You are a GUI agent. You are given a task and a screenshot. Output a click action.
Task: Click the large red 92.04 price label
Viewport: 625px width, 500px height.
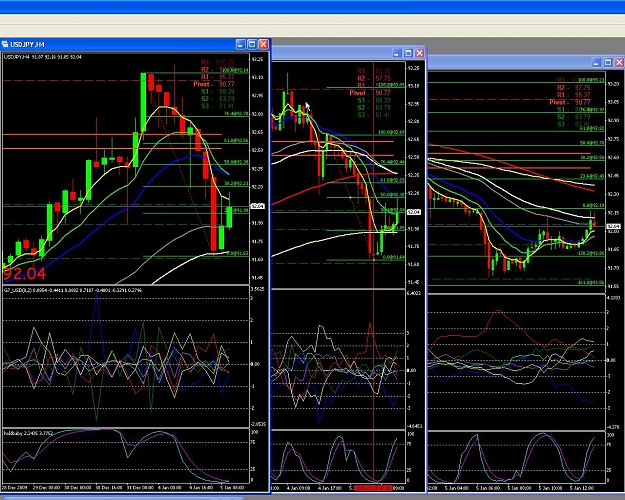(x=25, y=274)
